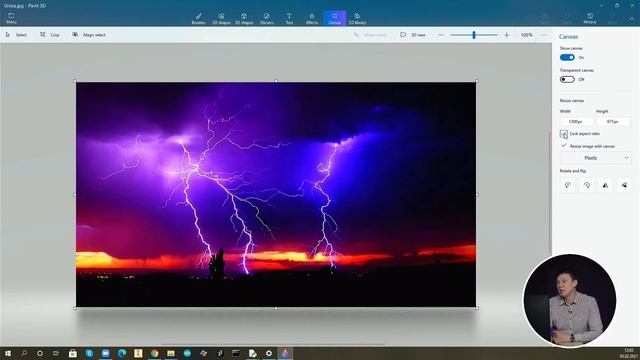Collapse the ribbon with the top chevron
Viewport: 640px width, 360px height.
click(632, 19)
